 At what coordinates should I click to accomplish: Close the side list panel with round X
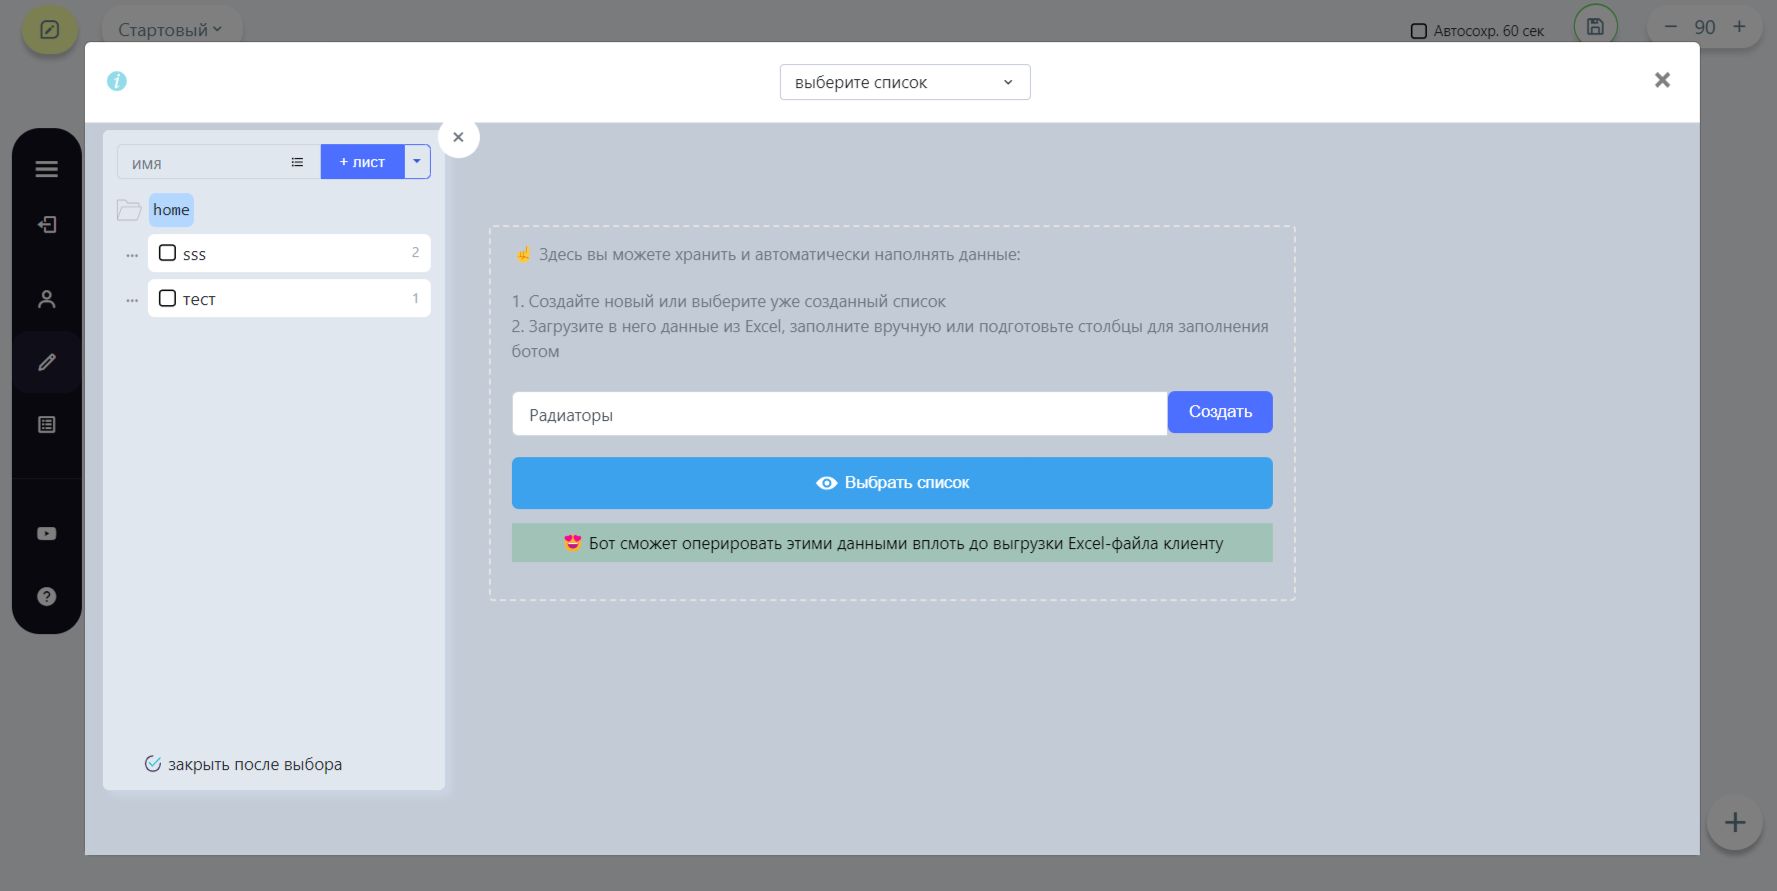[458, 137]
